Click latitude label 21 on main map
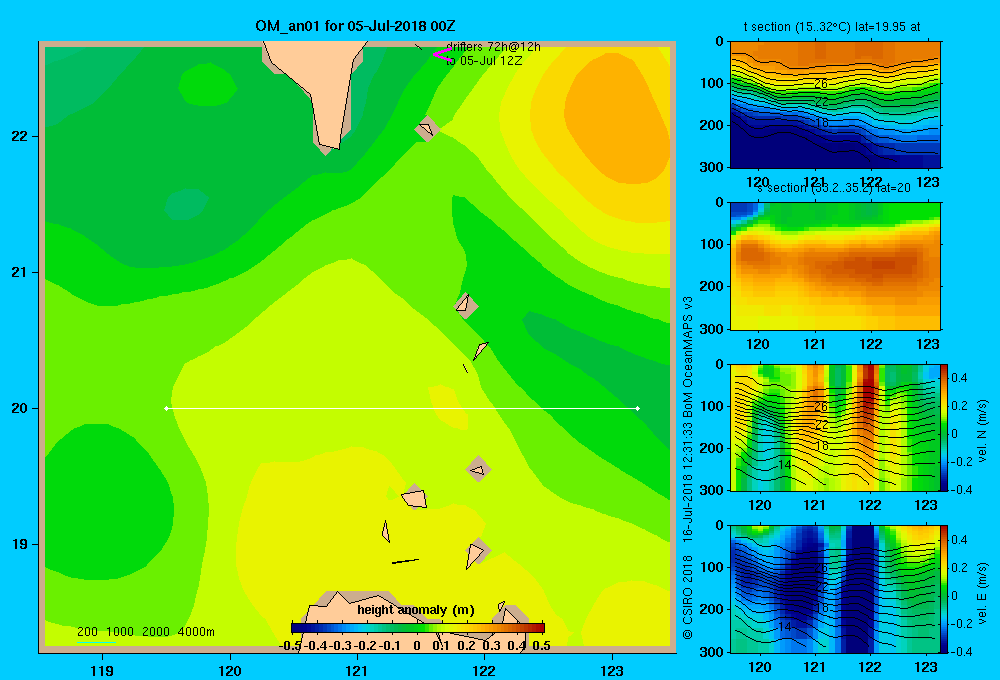1000x680 pixels. (x=20, y=272)
